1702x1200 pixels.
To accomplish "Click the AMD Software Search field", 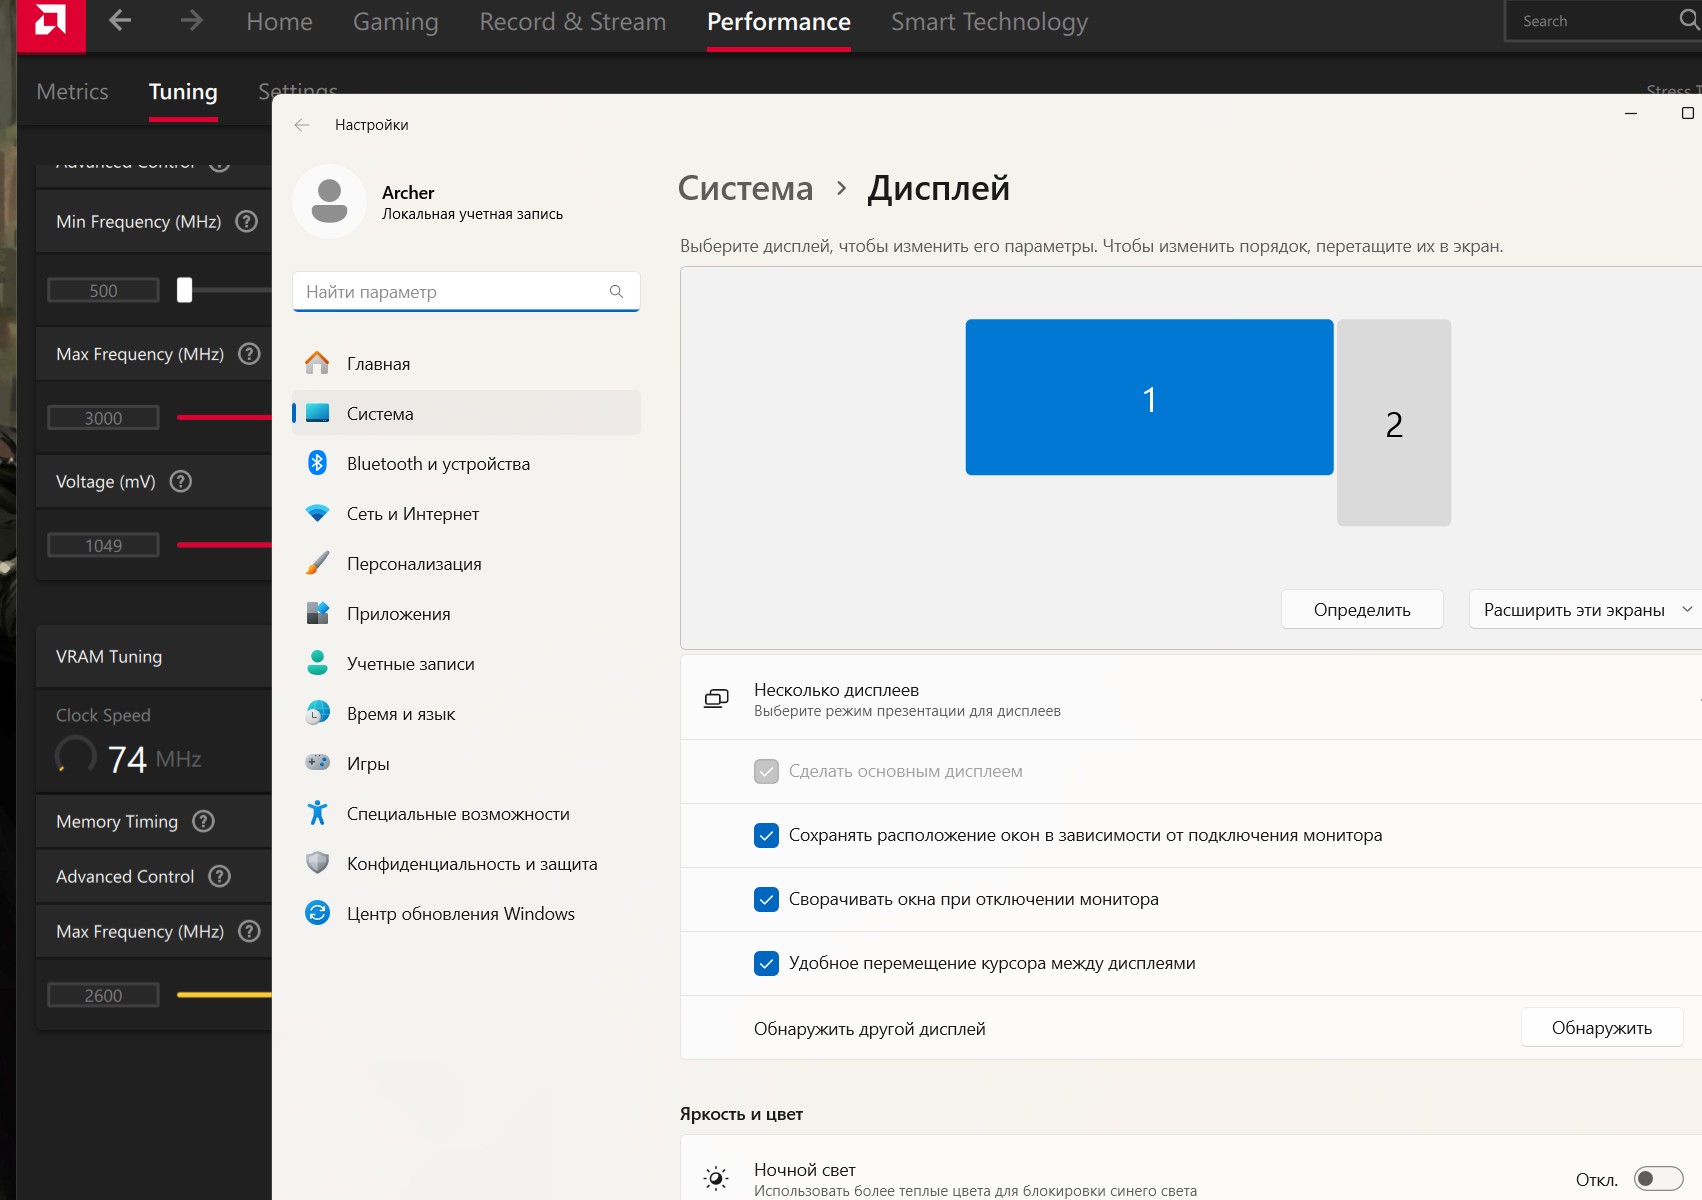I will pyautogui.click(x=1603, y=21).
